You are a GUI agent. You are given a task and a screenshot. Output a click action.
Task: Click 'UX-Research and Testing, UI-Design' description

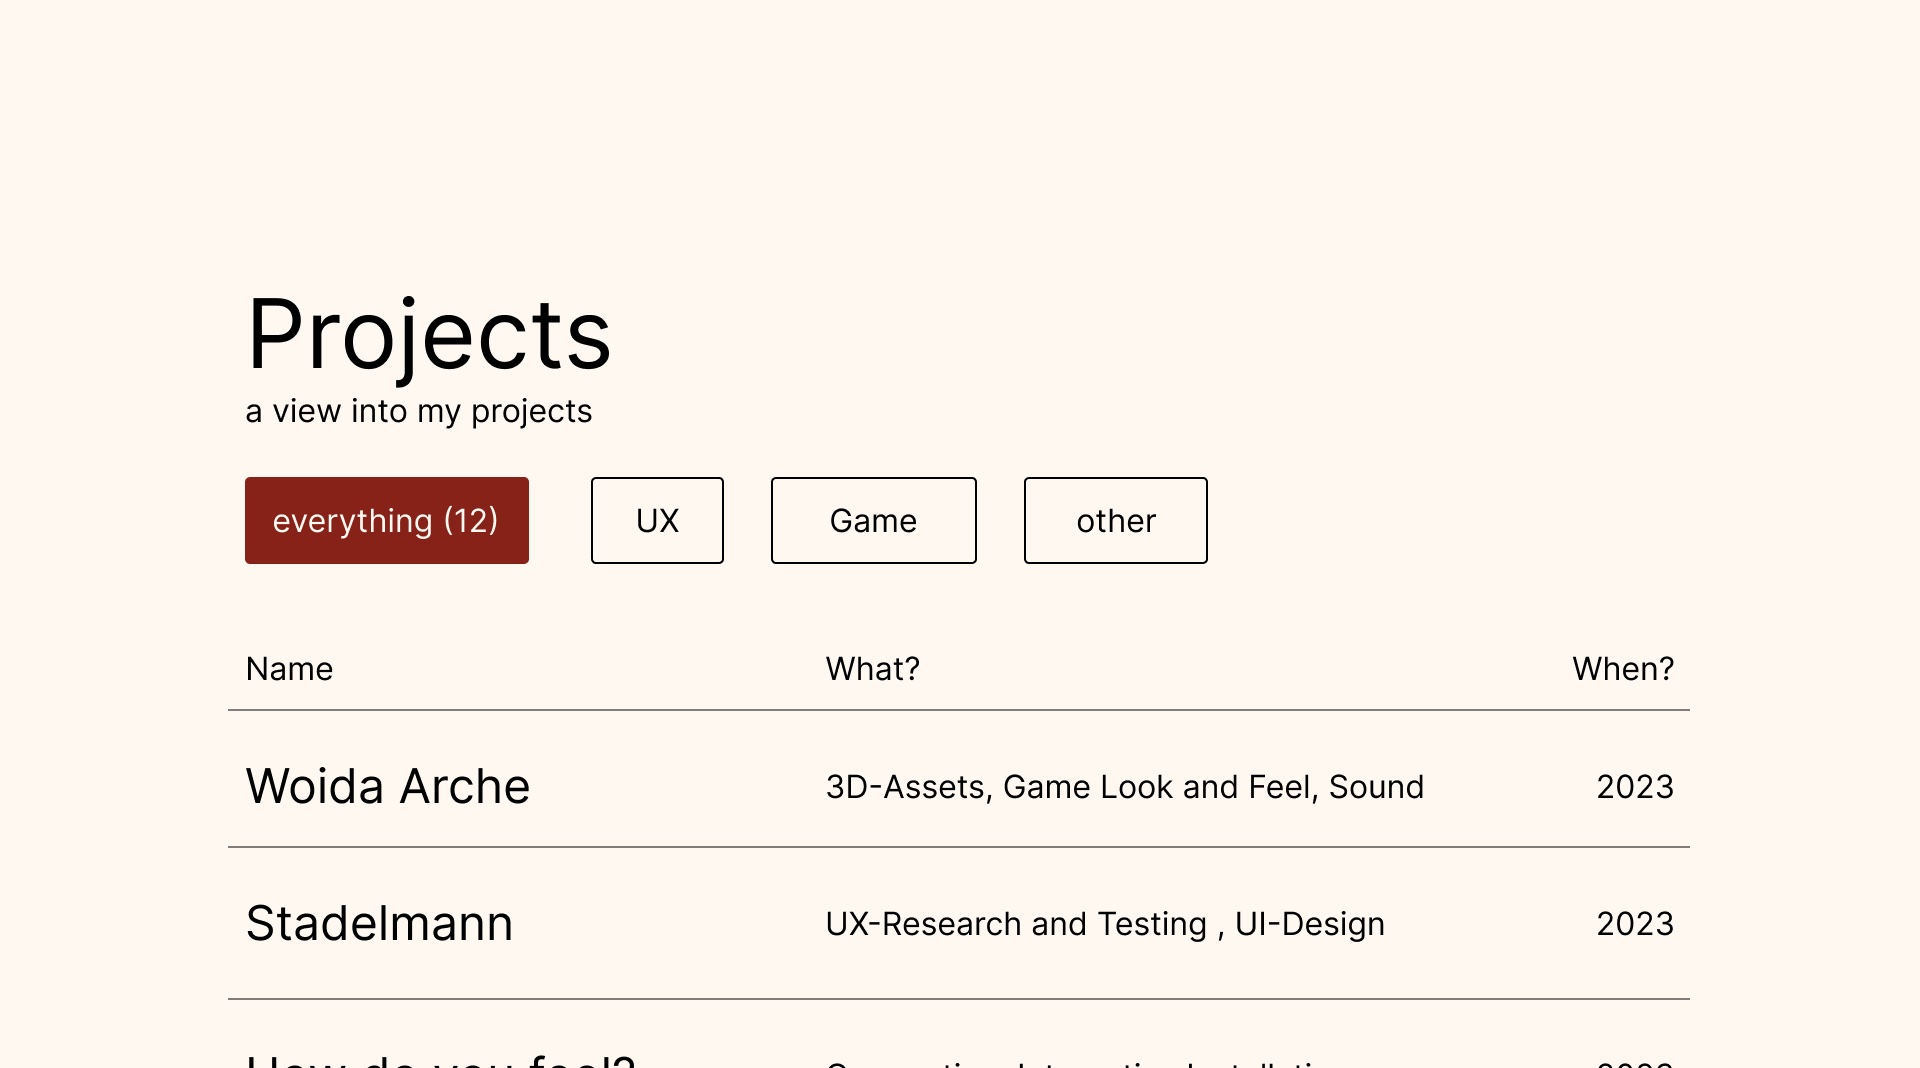point(1105,924)
